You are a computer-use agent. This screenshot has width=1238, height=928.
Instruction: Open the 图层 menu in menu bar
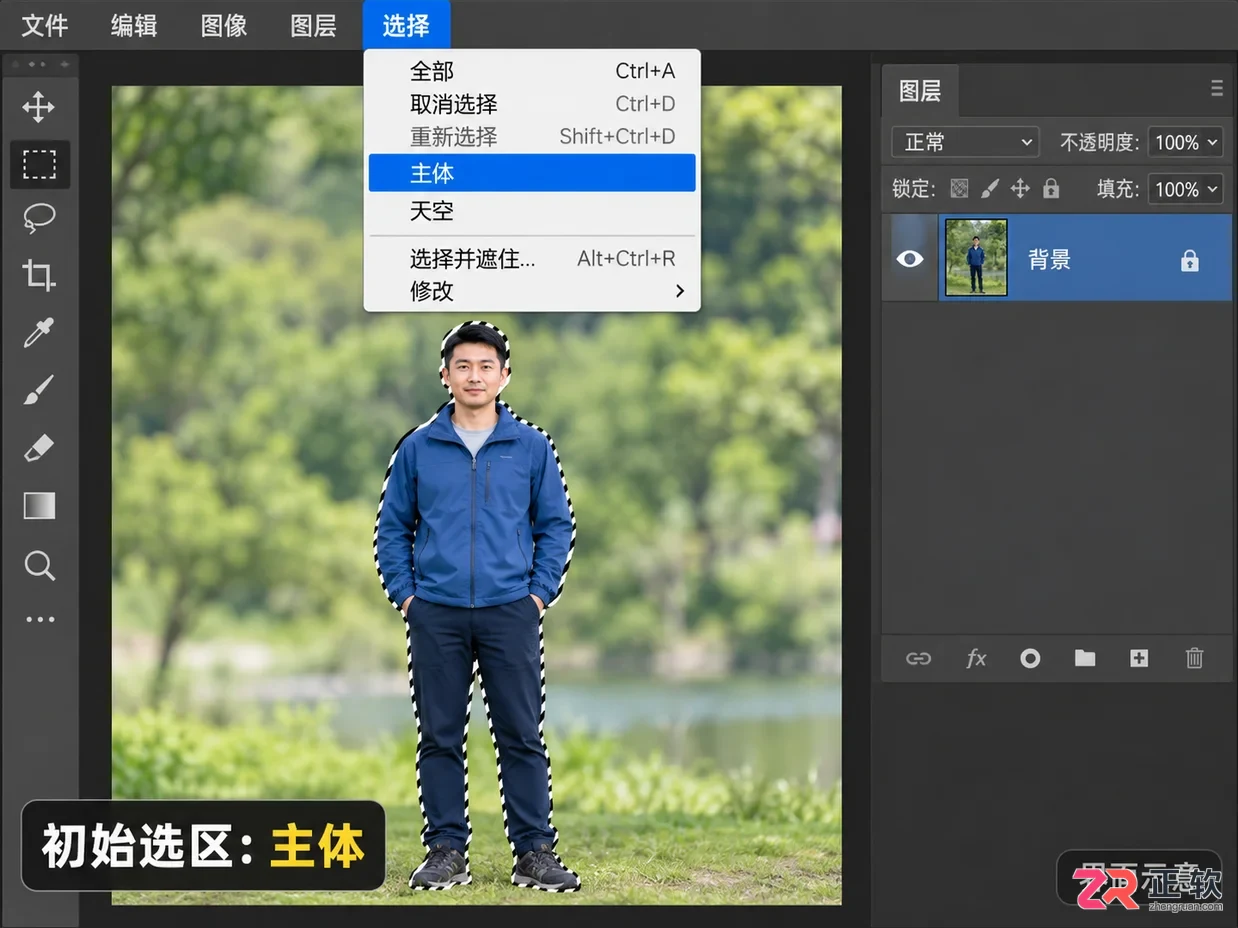point(313,25)
